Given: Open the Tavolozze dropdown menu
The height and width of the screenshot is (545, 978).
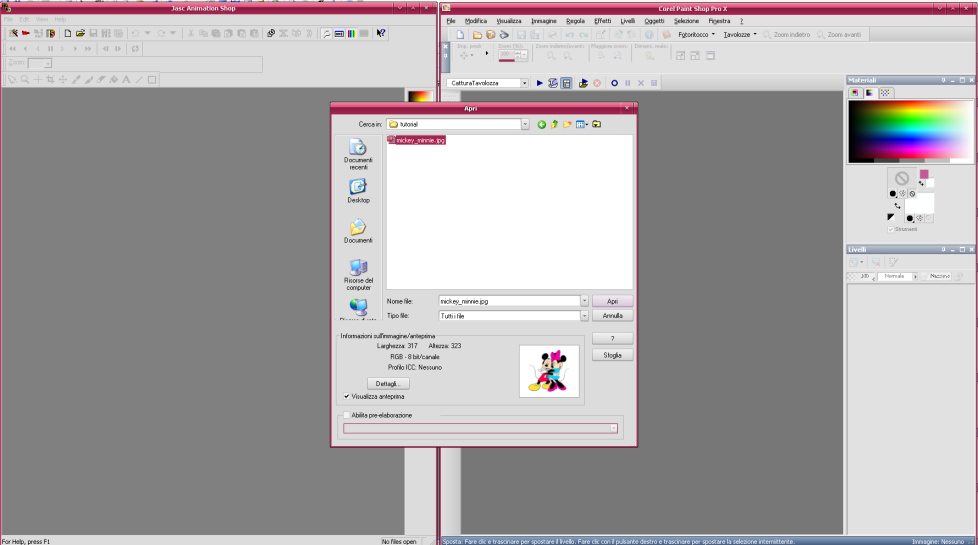Looking at the screenshot, I should pyautogui.click(x=740, y=35).
